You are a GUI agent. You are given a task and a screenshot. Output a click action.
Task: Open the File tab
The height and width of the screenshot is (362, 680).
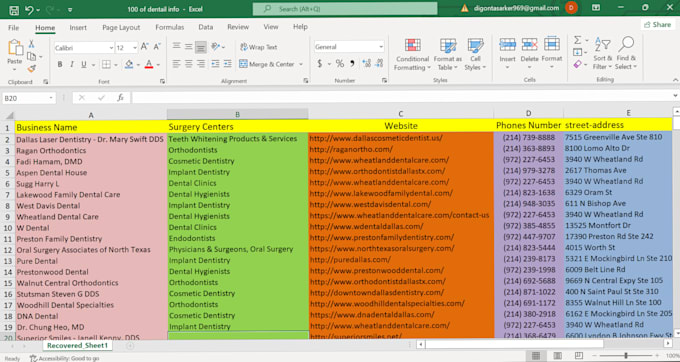[13, 27]
